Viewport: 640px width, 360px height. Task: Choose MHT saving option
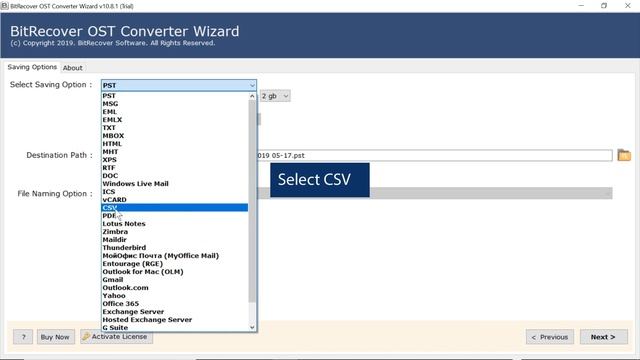point(175,151)
